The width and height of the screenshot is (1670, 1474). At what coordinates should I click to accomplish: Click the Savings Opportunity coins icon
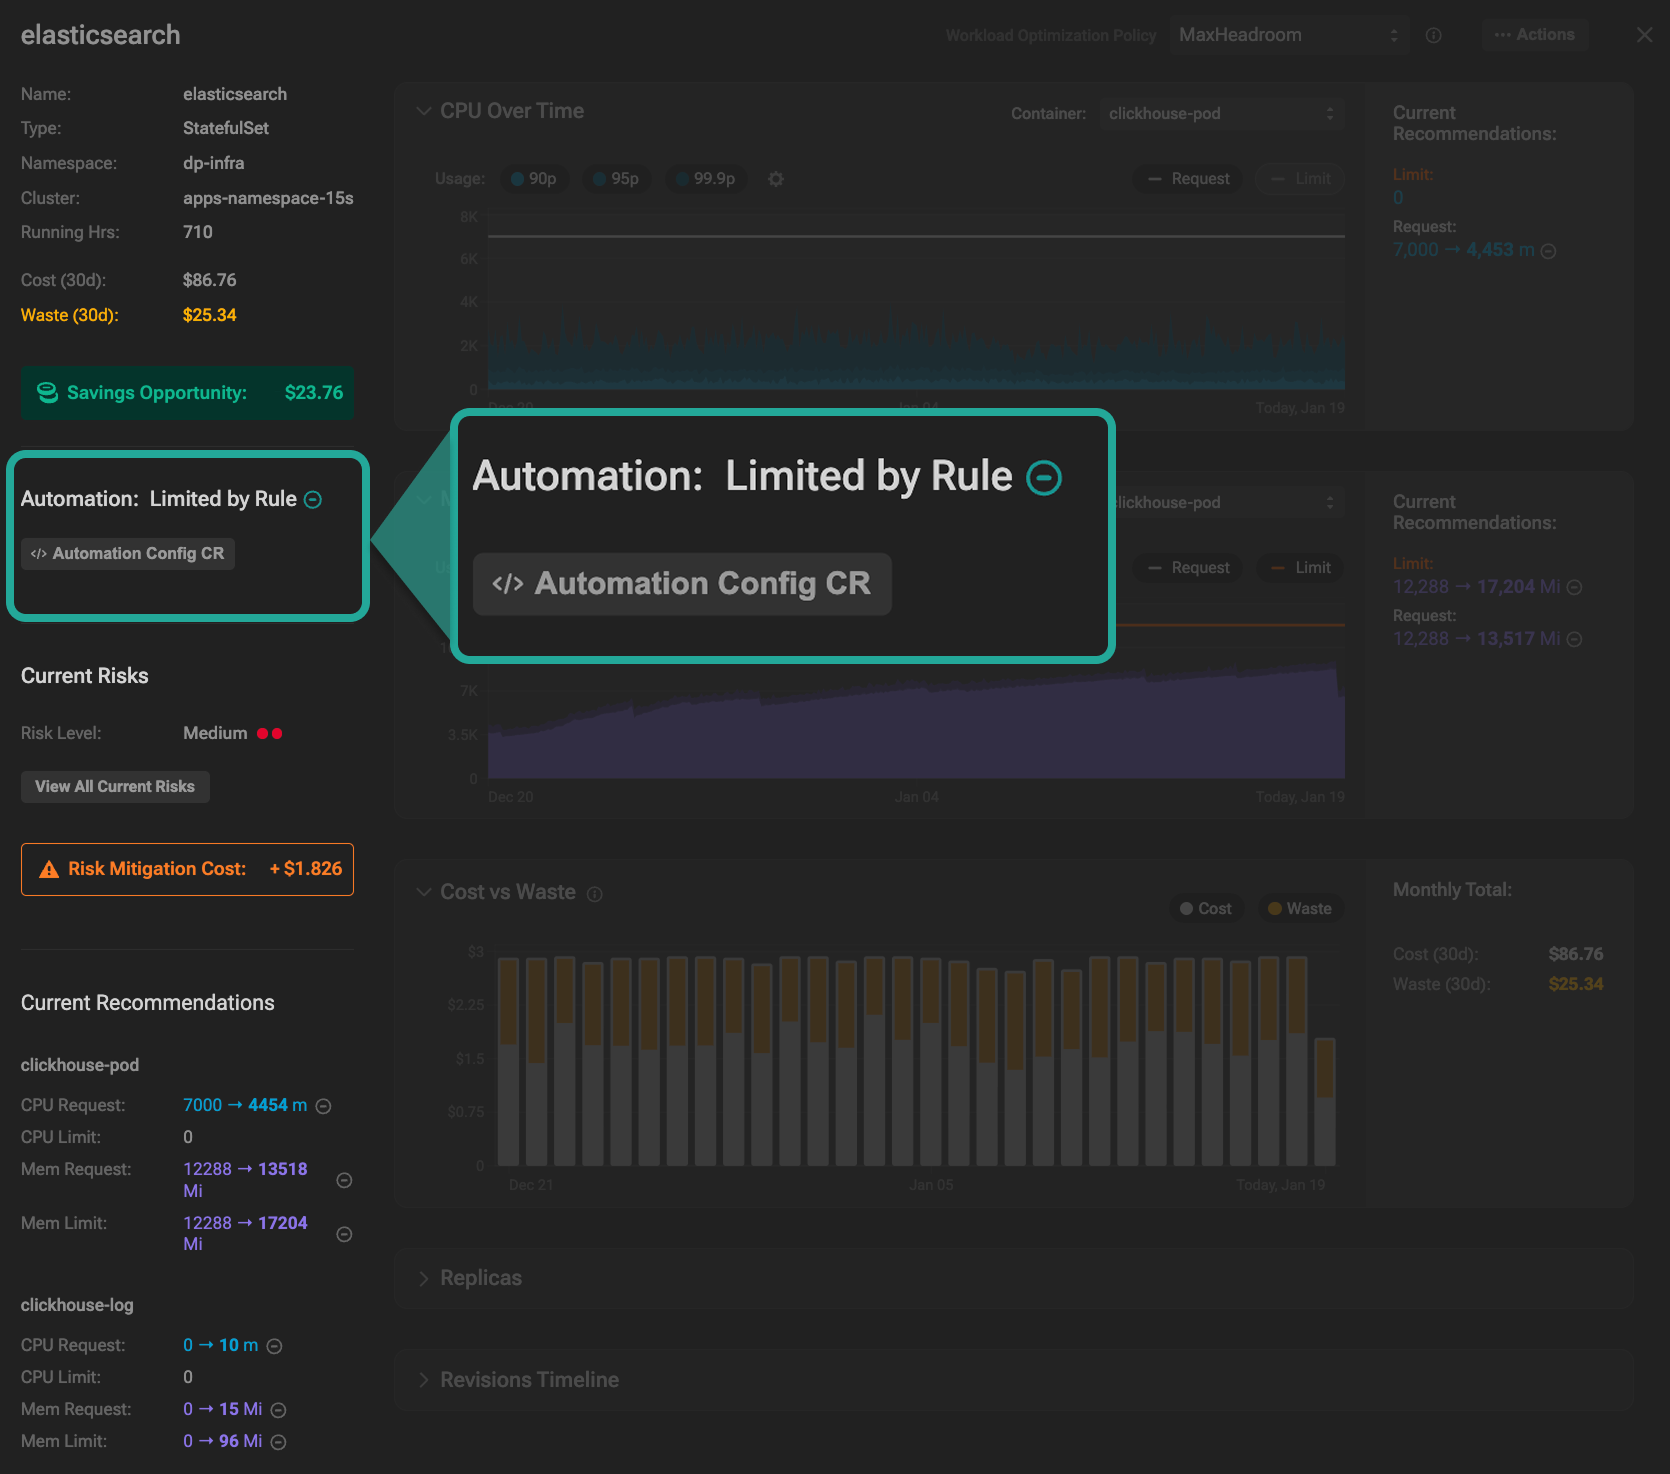47,393
